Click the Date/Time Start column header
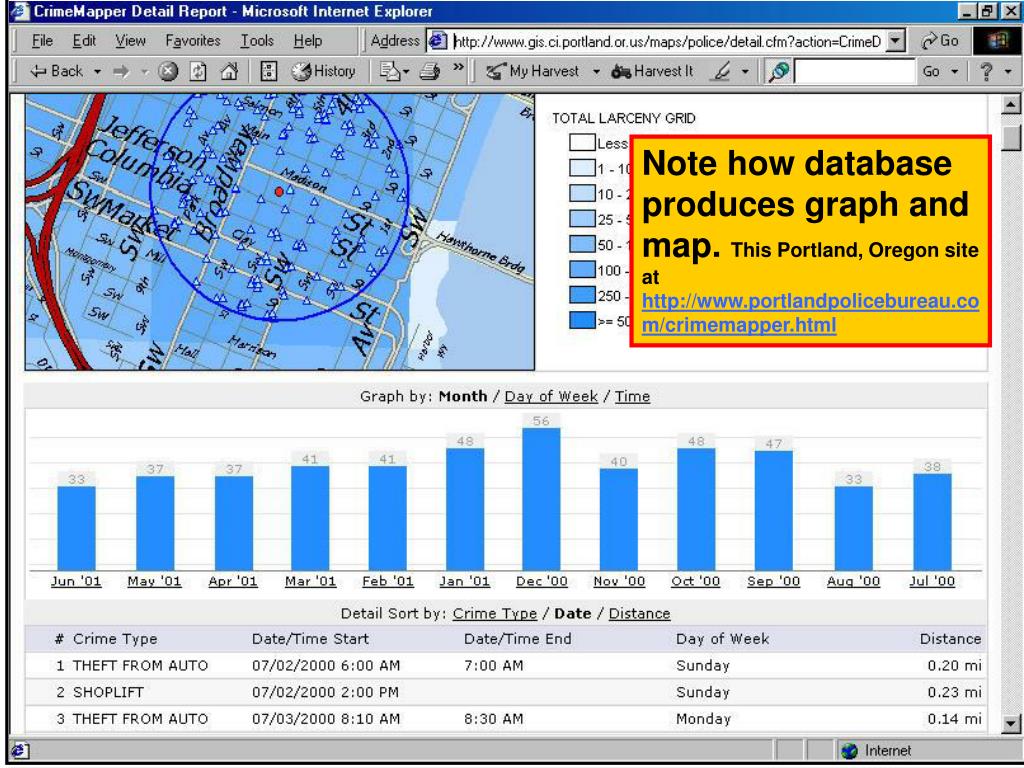Screen dimensions: 1024x768 click(310, 639)
